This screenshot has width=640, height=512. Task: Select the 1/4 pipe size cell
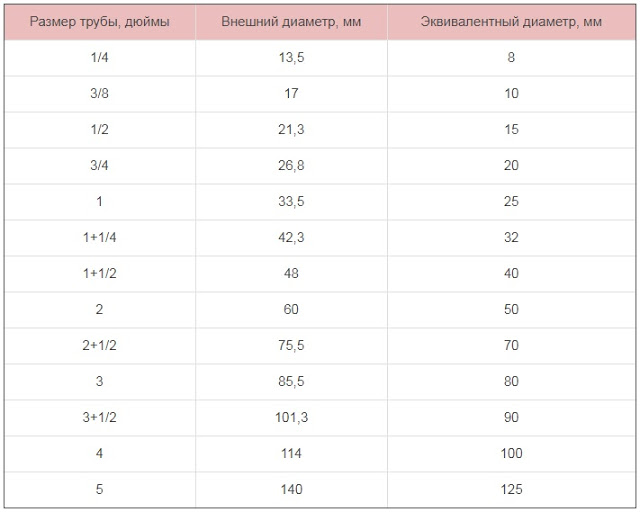coord(100,58)
